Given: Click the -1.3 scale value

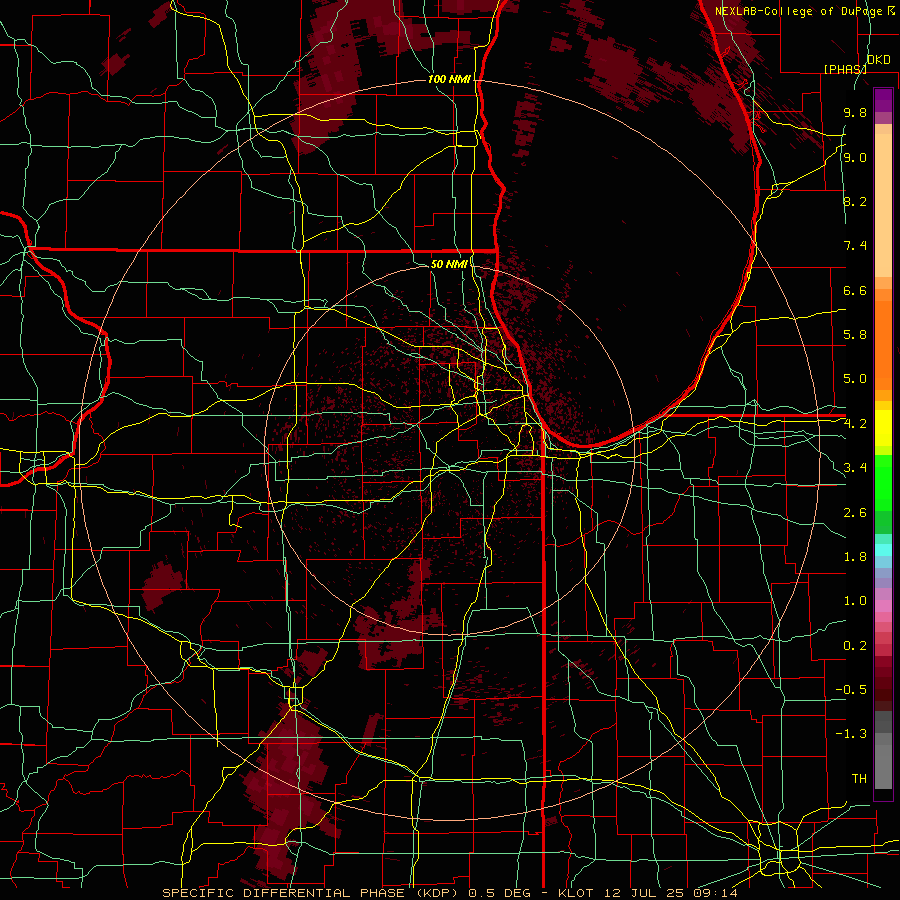Looking at the screenshot, I should pos(851,734).
